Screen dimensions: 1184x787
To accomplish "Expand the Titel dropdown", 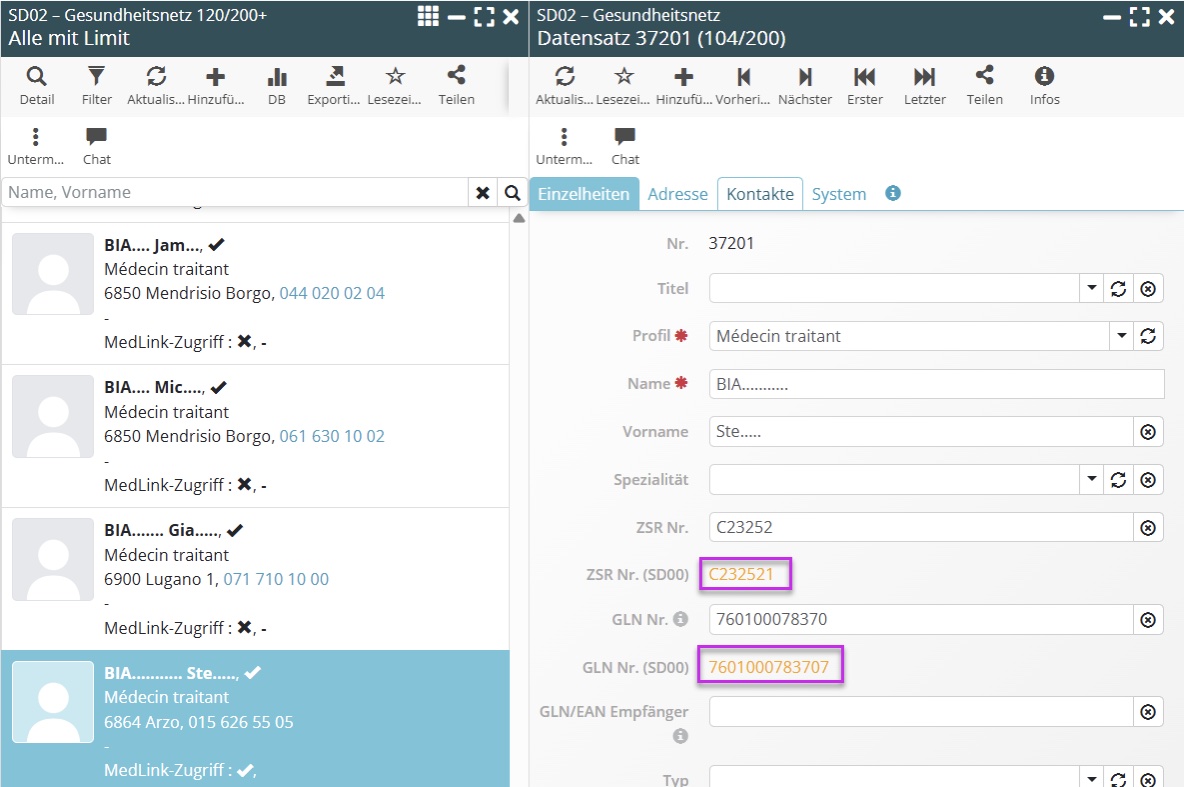I will pos(1091,289).
